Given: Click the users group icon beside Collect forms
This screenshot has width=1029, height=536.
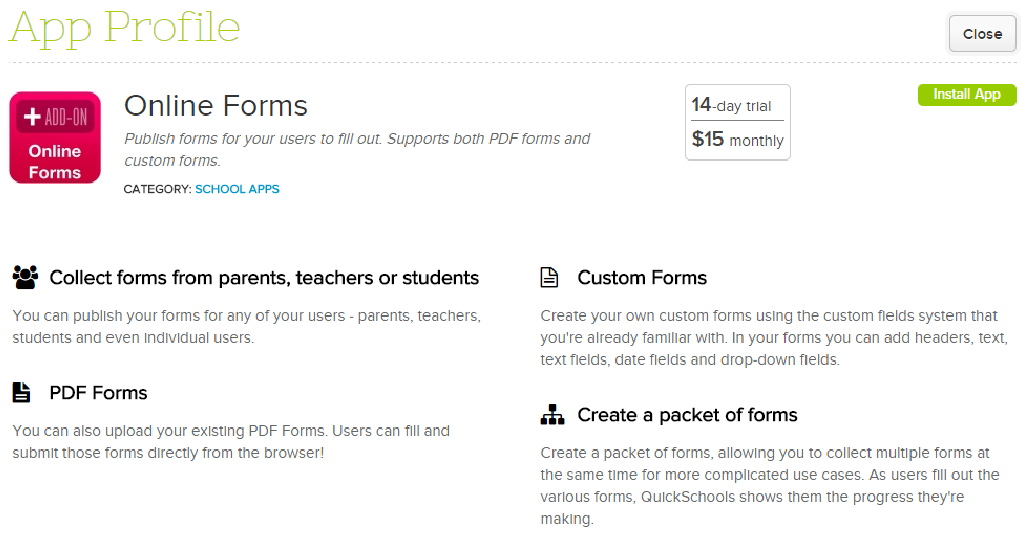Looking at the screenshot, I should pos(25,277).
